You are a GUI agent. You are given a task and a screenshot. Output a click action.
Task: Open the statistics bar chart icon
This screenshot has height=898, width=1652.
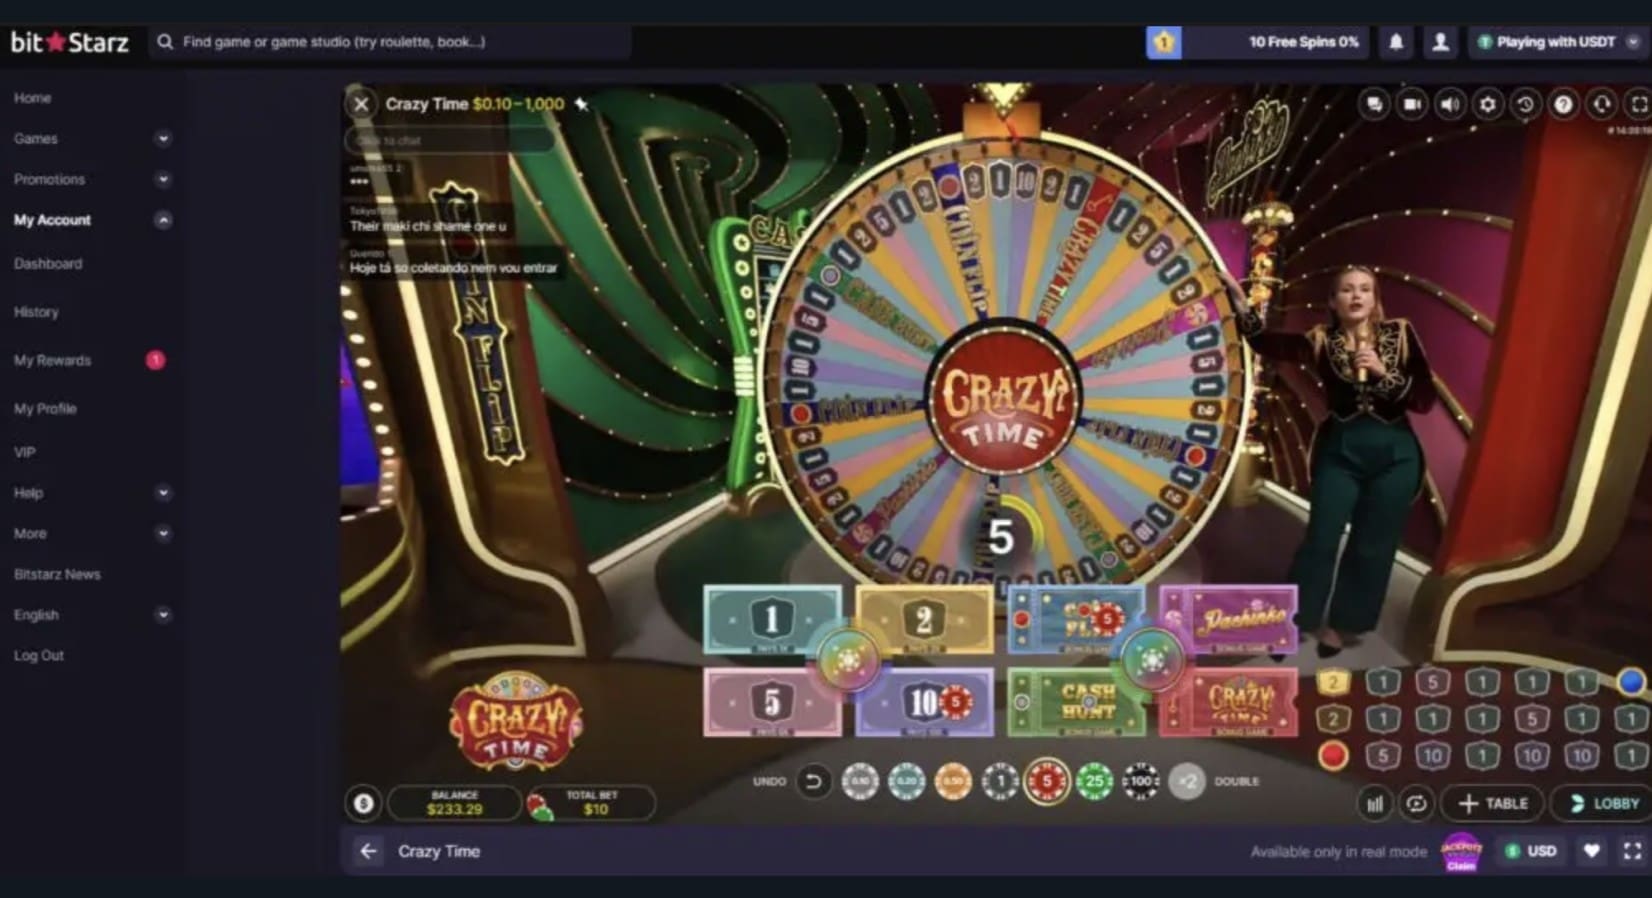(x=1375, y=803)
